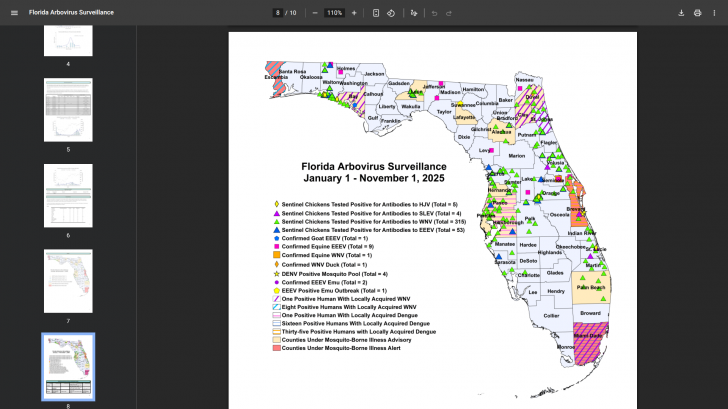Jump to page 7 thumbnail
Viewport: 728px width, 409px height.
click(x=68, y=281)
